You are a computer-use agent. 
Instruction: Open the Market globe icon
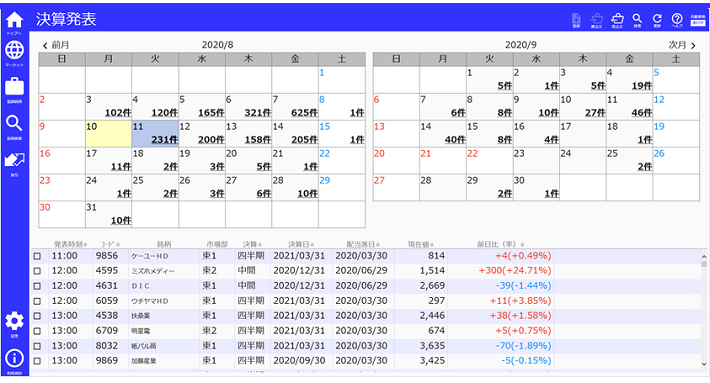pos(14,51)
